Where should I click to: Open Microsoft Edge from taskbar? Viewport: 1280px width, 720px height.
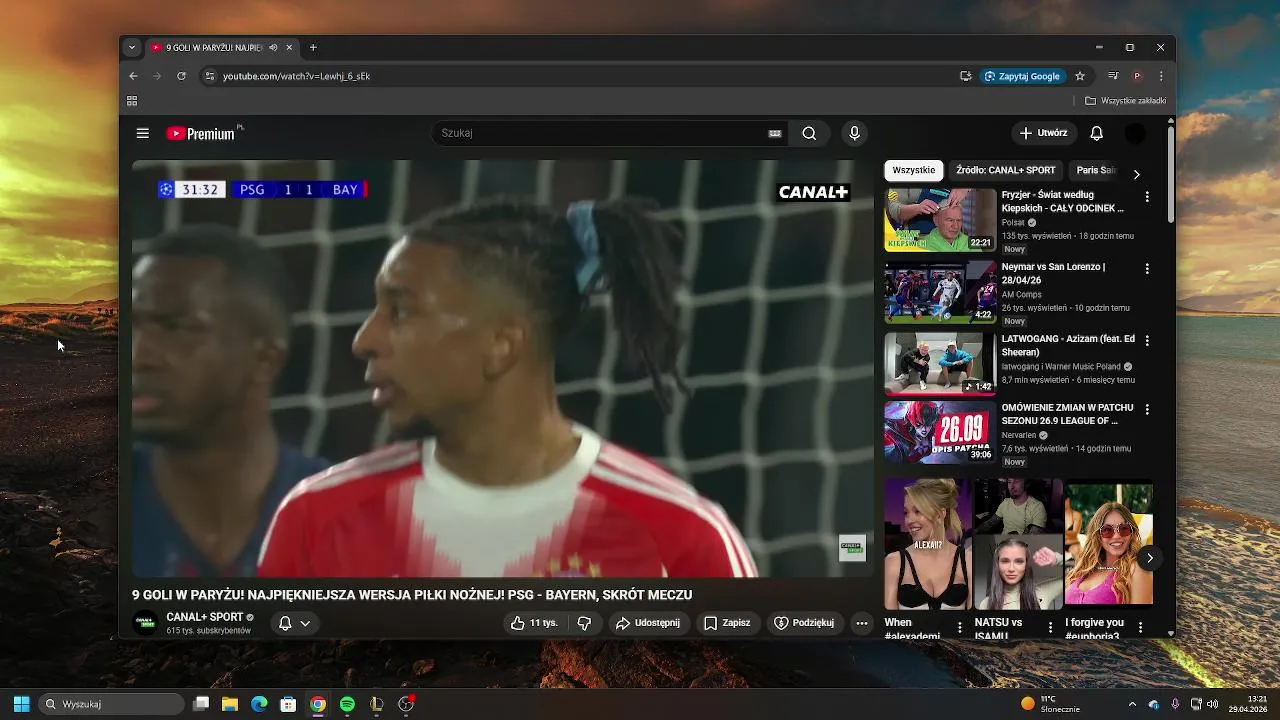pos(259,704)
